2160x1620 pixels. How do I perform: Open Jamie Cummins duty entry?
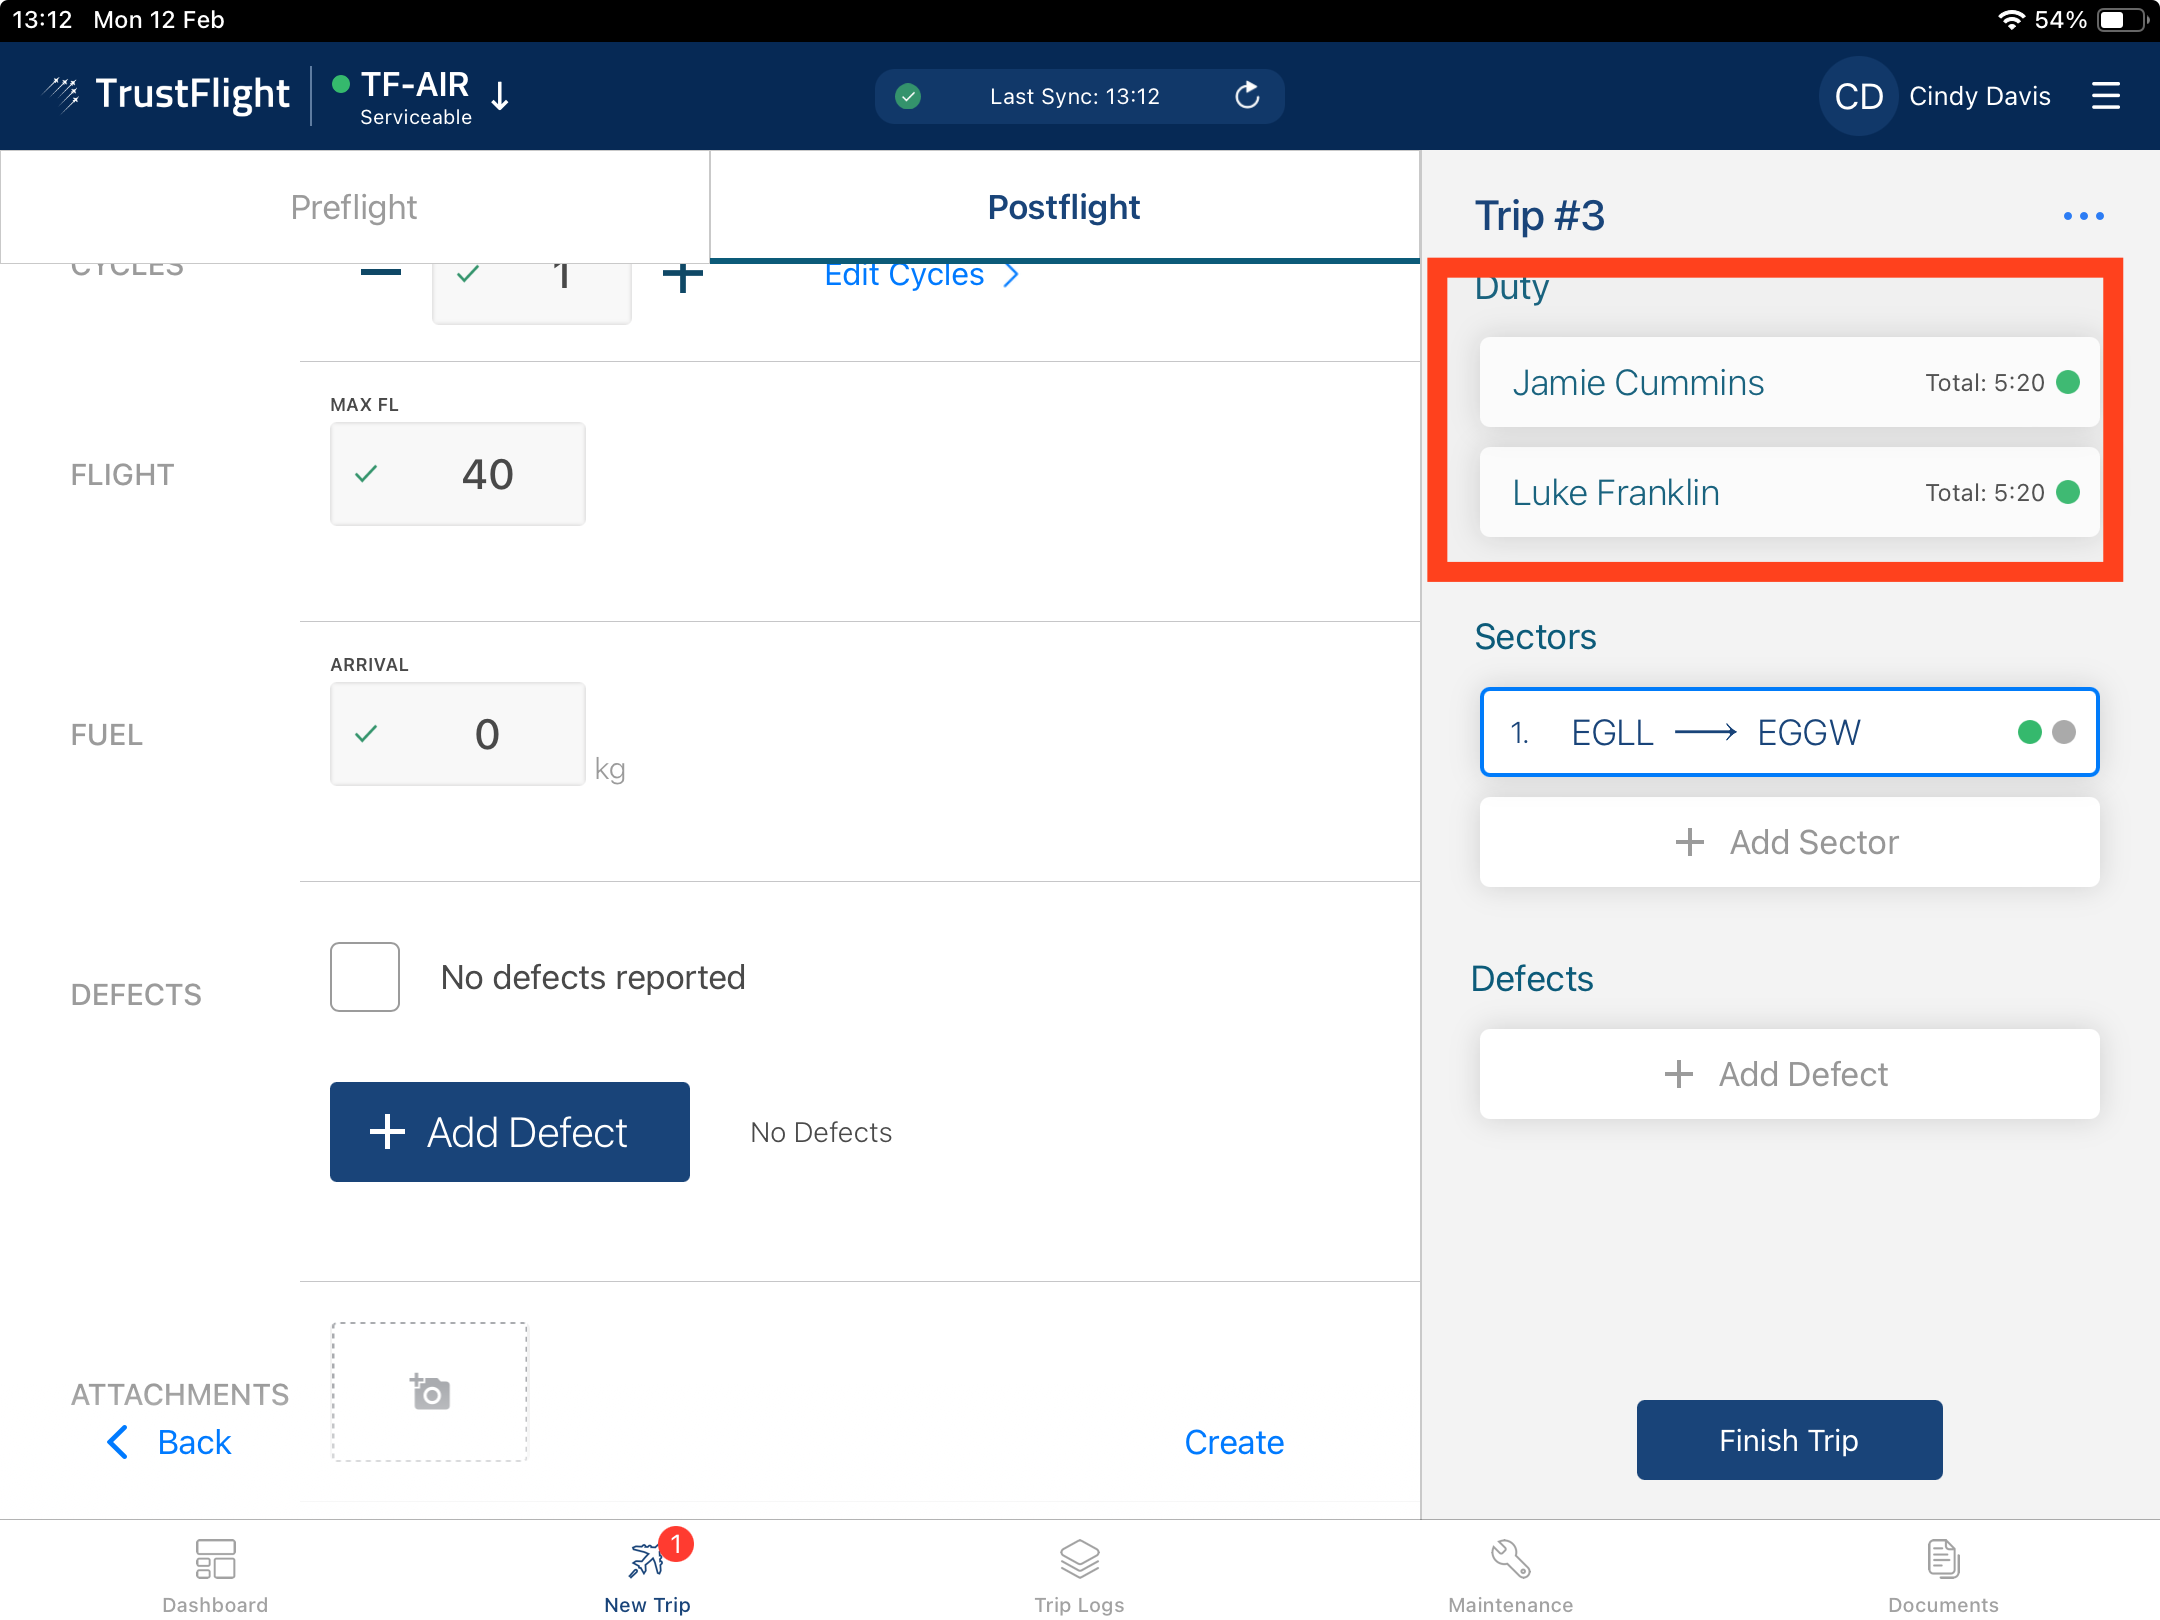tap(1788, 383)
